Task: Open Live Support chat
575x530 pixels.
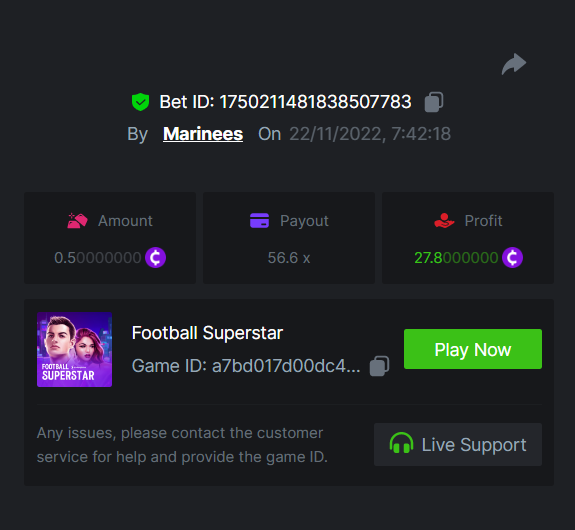Action: click(x=458, y=445)
